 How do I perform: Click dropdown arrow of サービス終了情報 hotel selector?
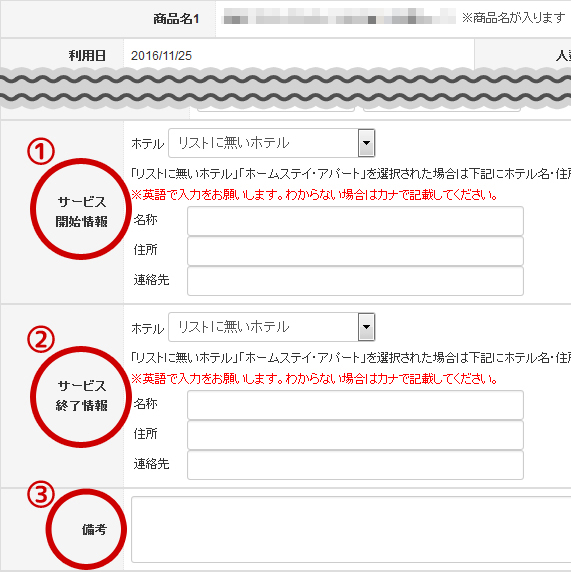point(366,327)
